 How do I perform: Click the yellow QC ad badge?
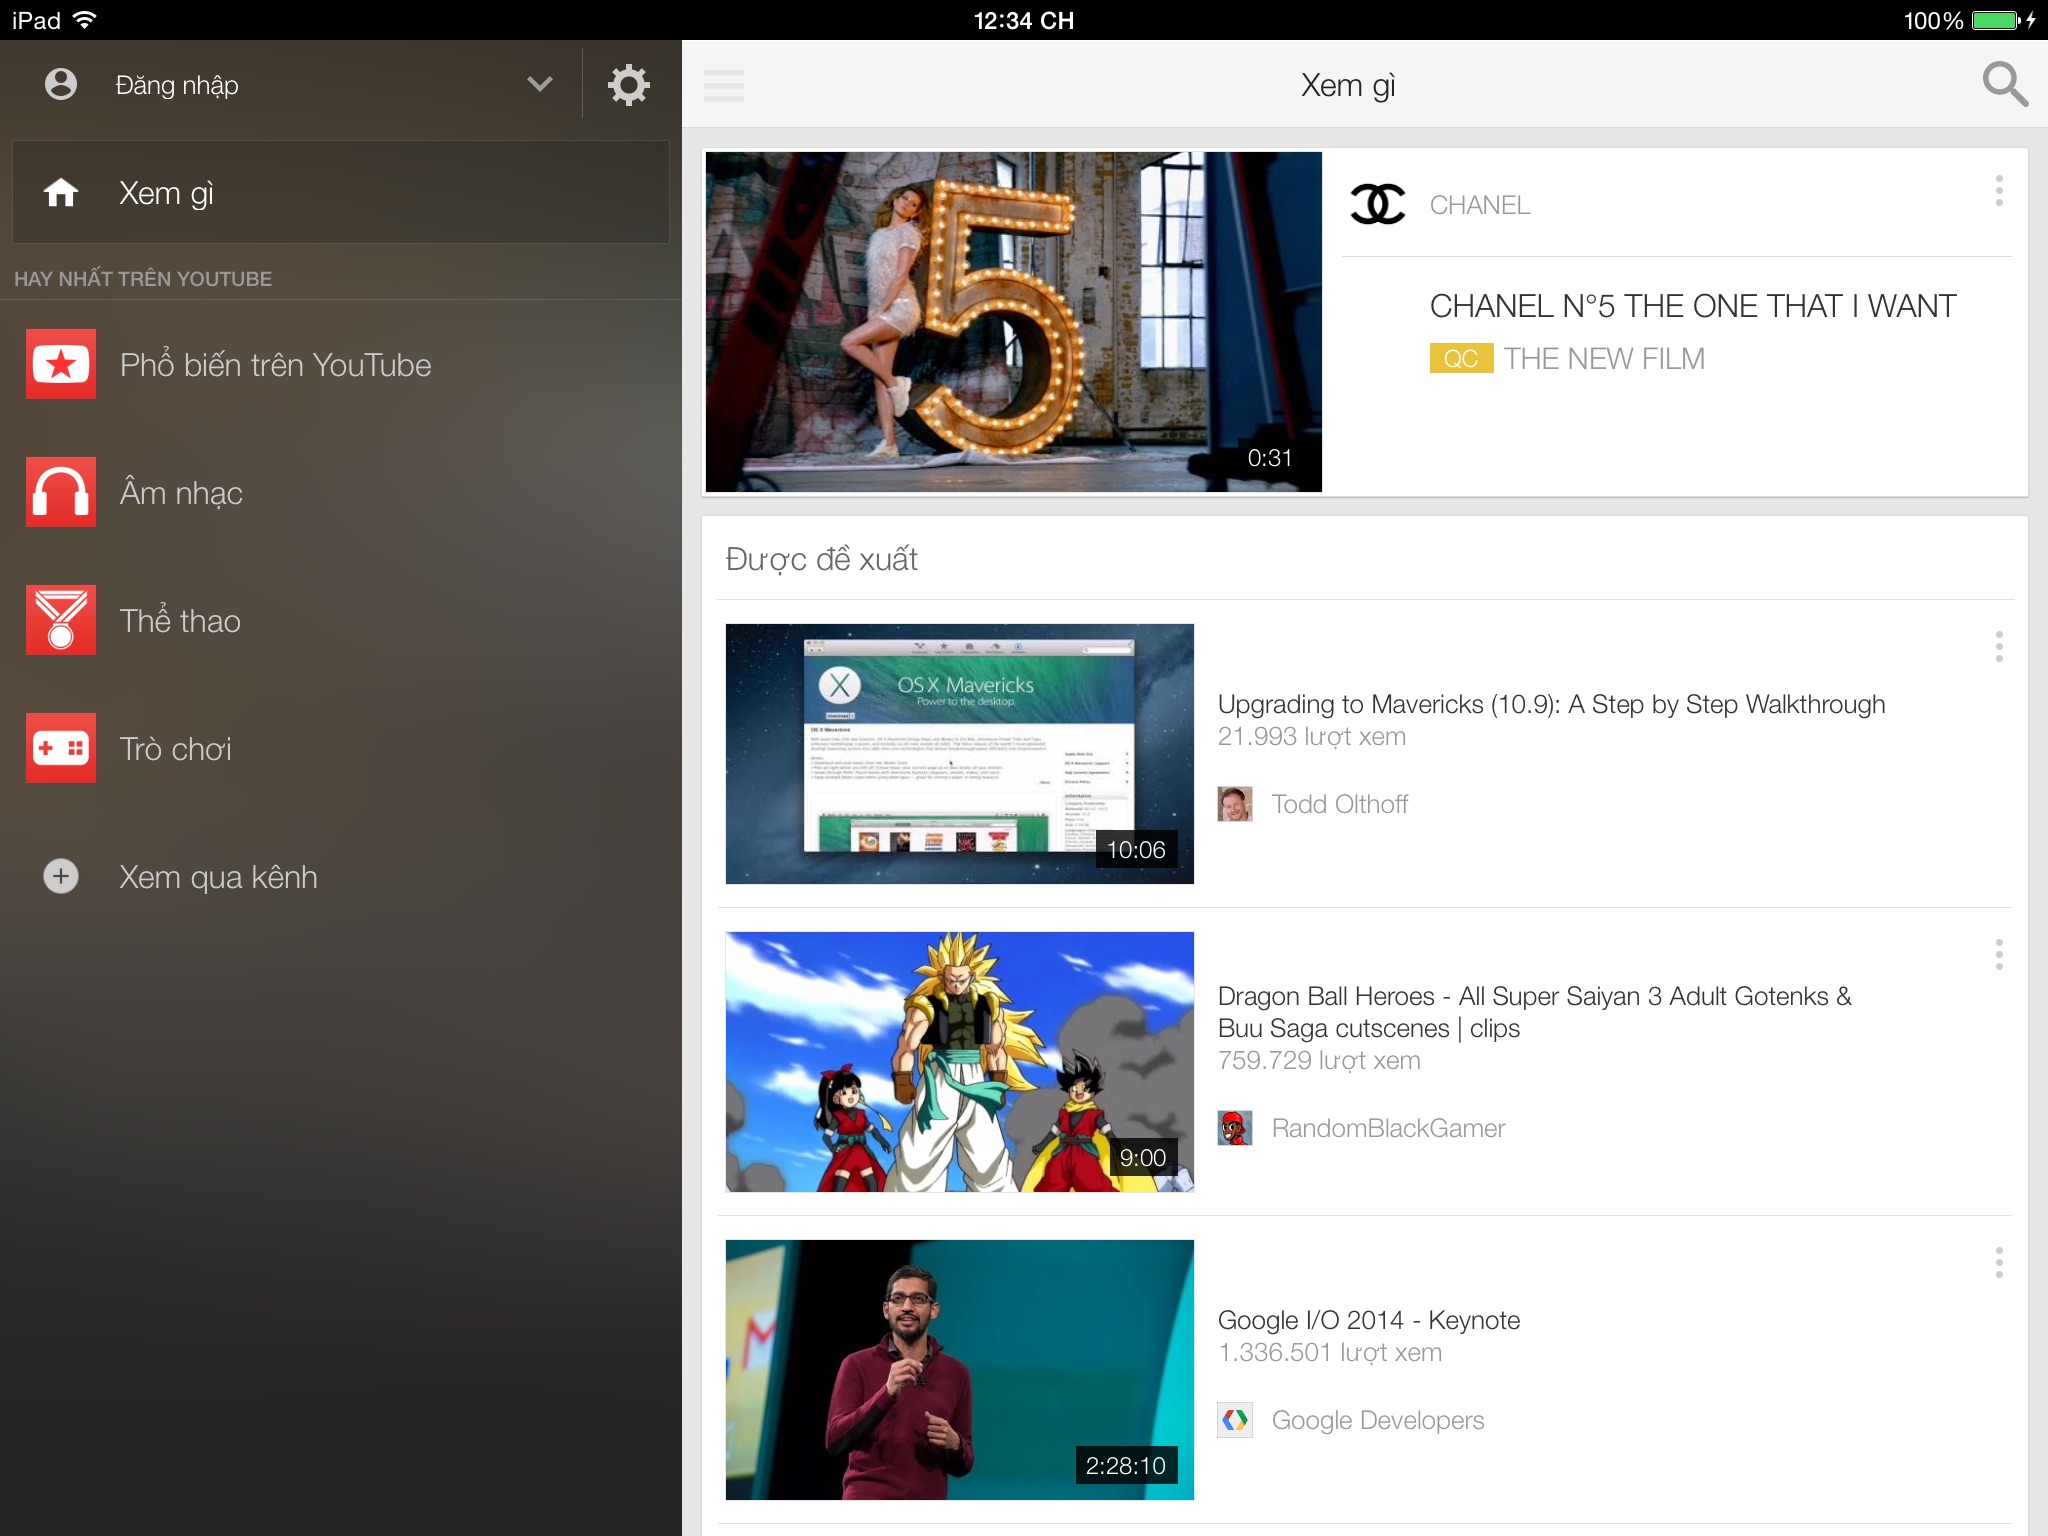[x=1461, y=358]
